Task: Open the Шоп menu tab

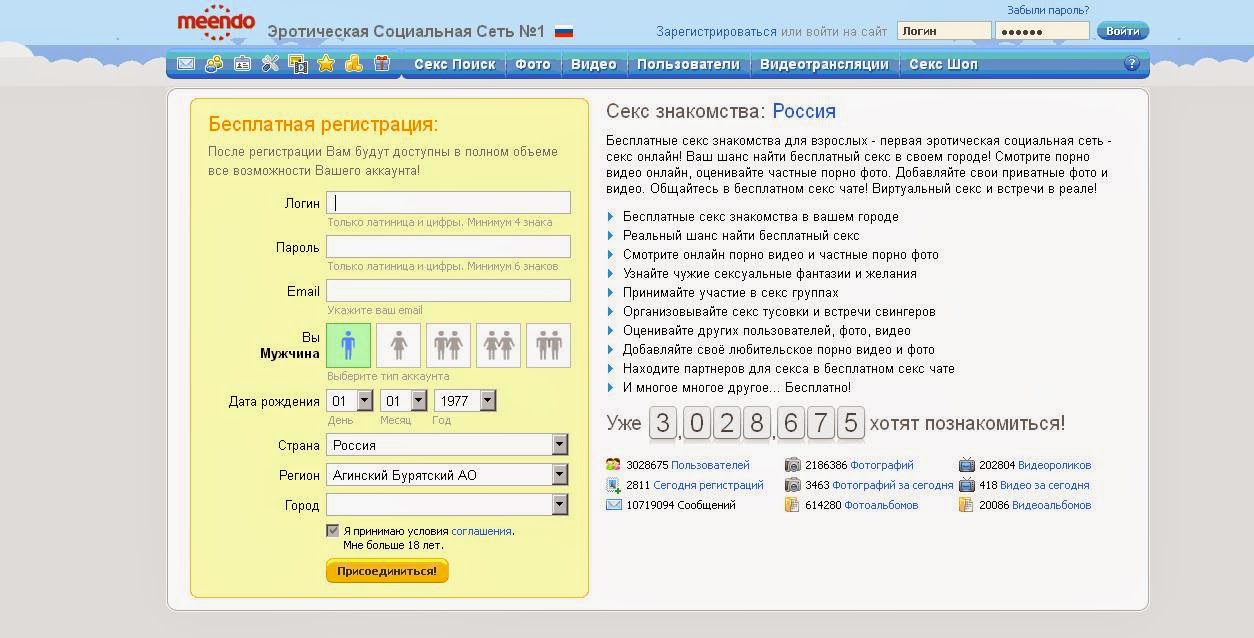Action: (x=943, y=64)
